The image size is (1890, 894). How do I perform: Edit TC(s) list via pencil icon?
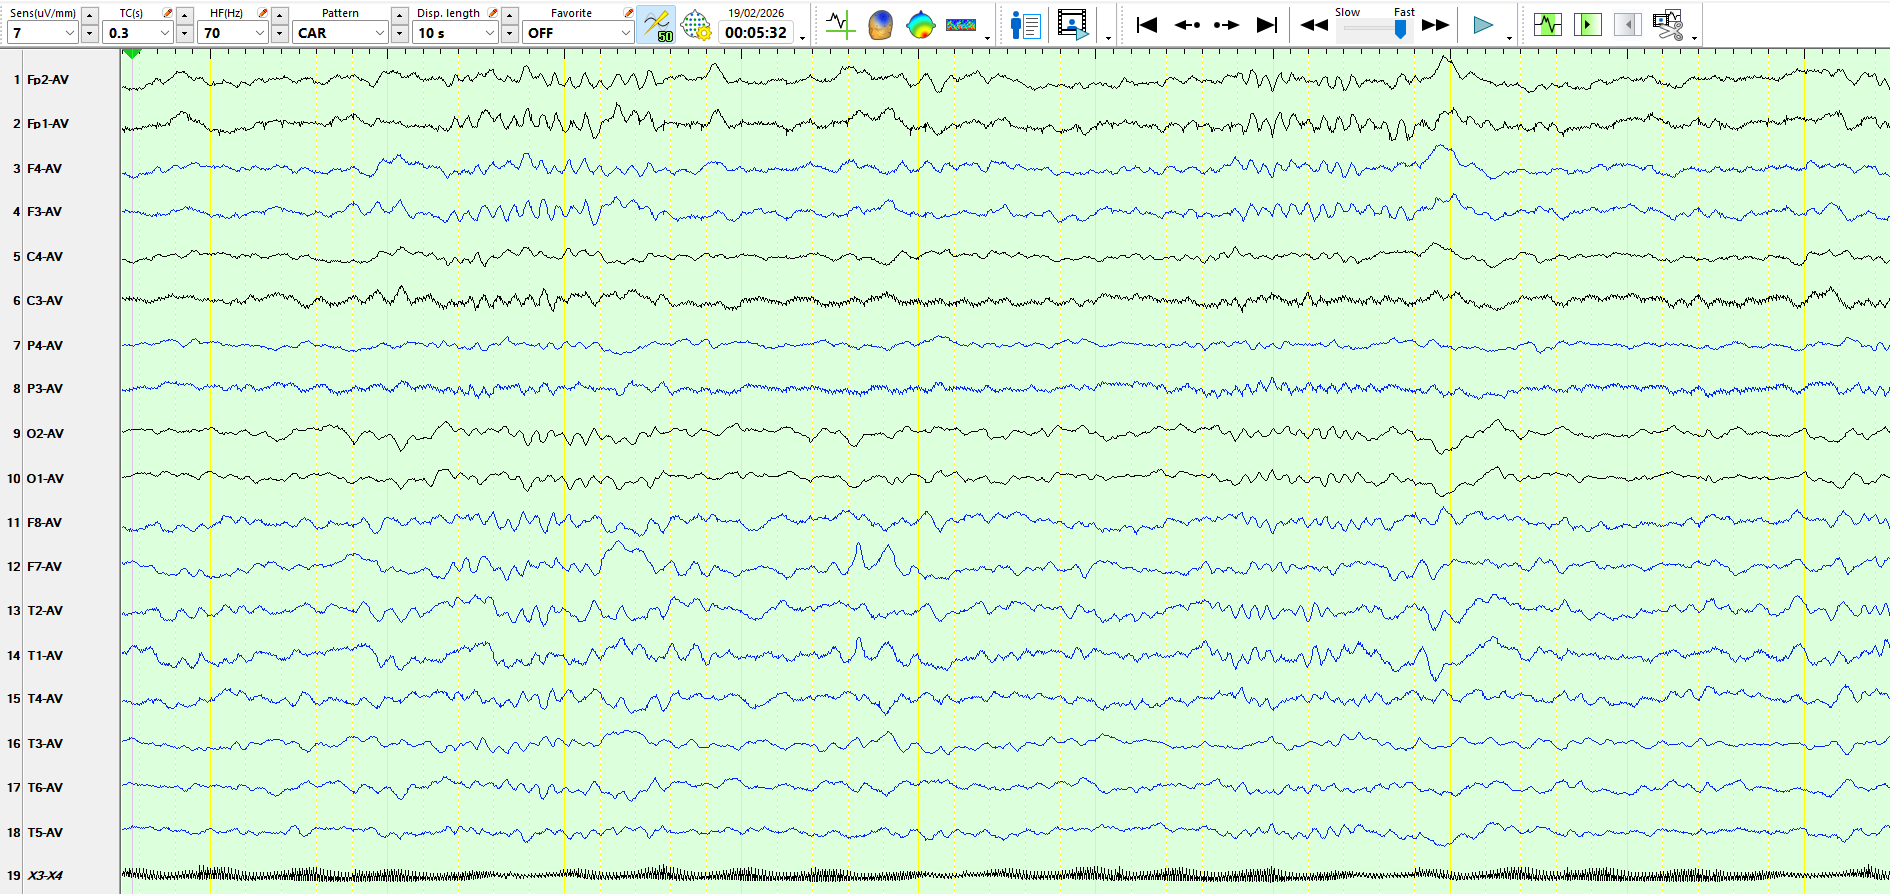[x=167, y=13]
